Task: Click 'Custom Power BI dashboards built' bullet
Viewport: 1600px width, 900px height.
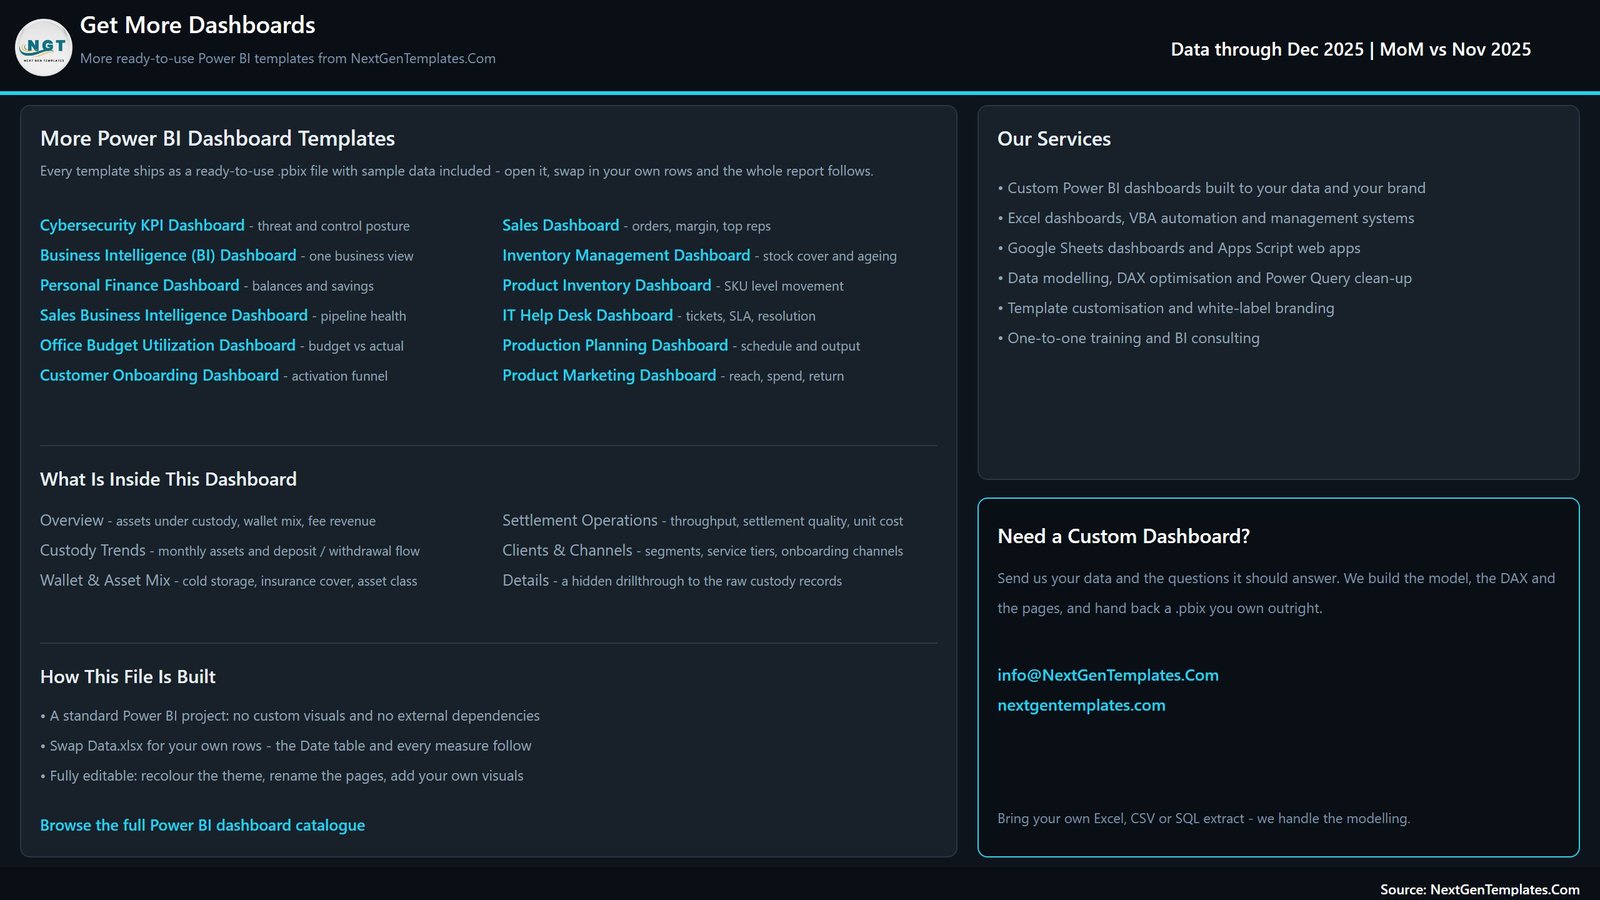Action: (1212, 188)
